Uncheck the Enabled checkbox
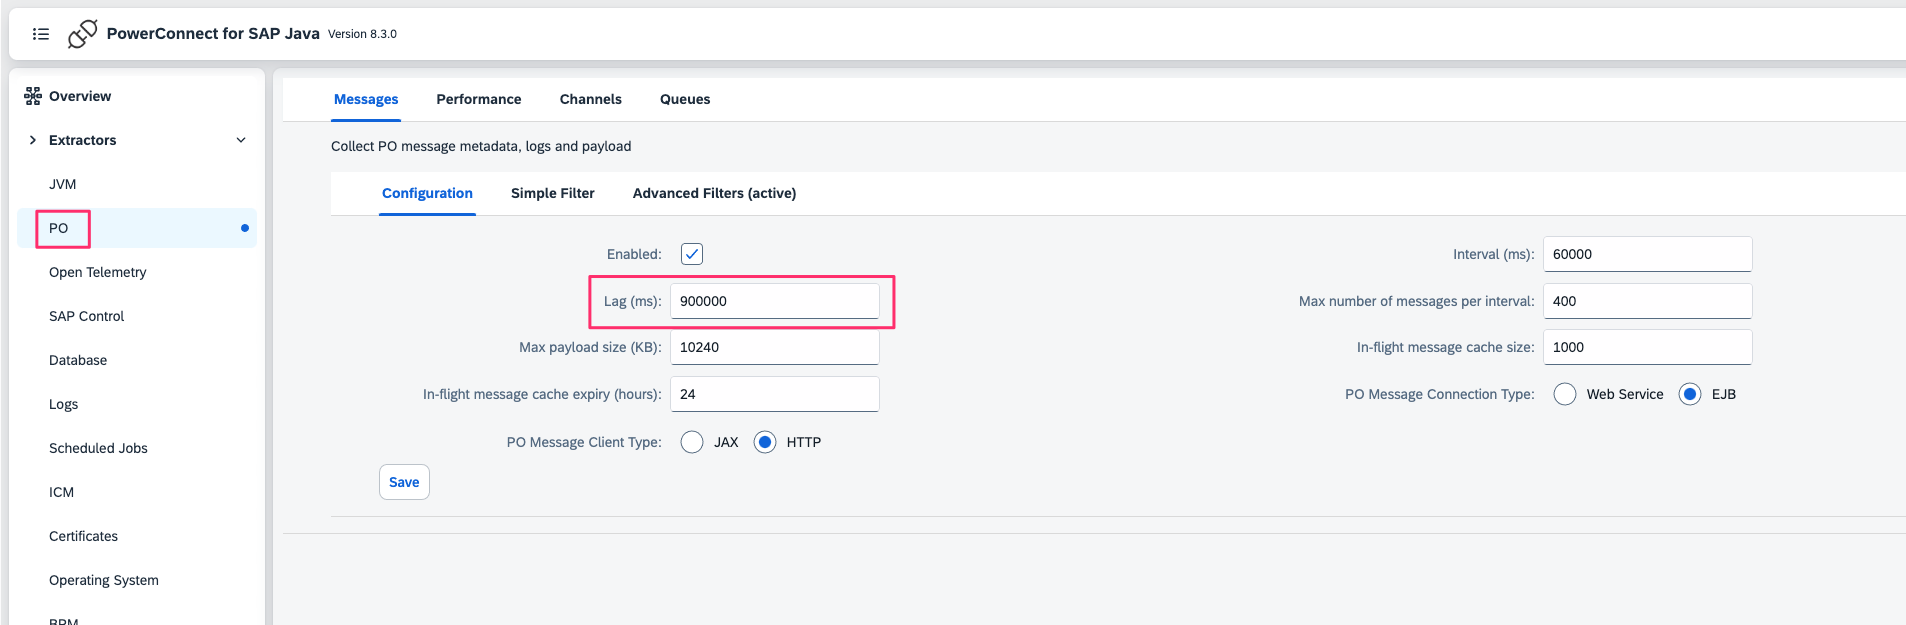 coord(692,254)
